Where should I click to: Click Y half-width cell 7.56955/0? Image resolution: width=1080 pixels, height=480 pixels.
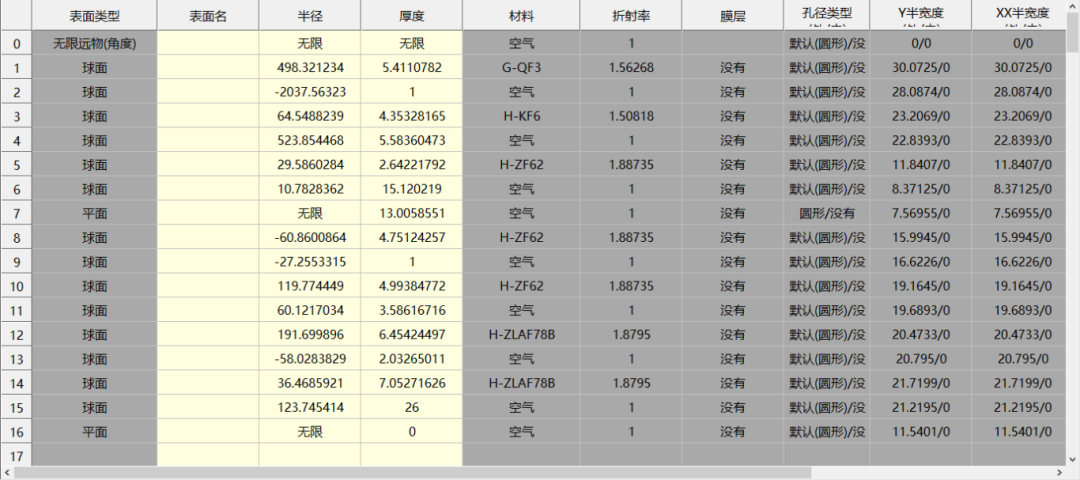coord(920,213)
